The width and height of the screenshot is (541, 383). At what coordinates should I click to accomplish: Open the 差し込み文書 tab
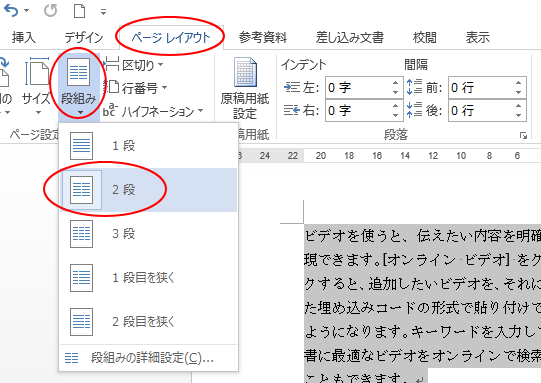(x=350, y=37)
